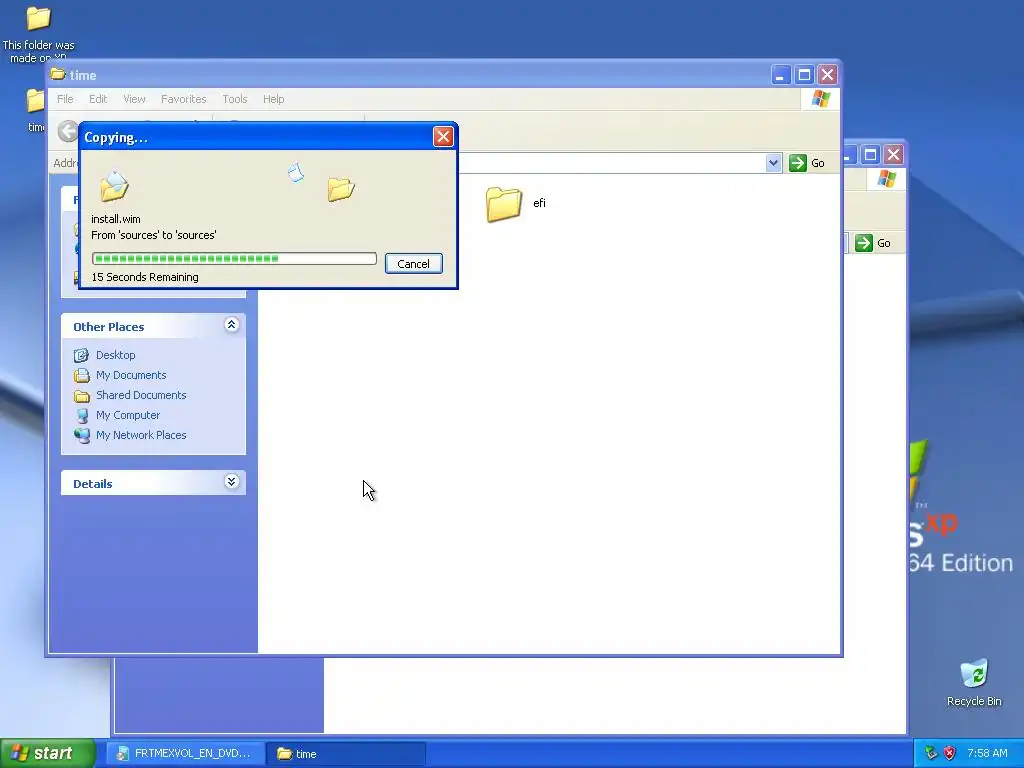Open the Favorites menu

click(184, 99)
